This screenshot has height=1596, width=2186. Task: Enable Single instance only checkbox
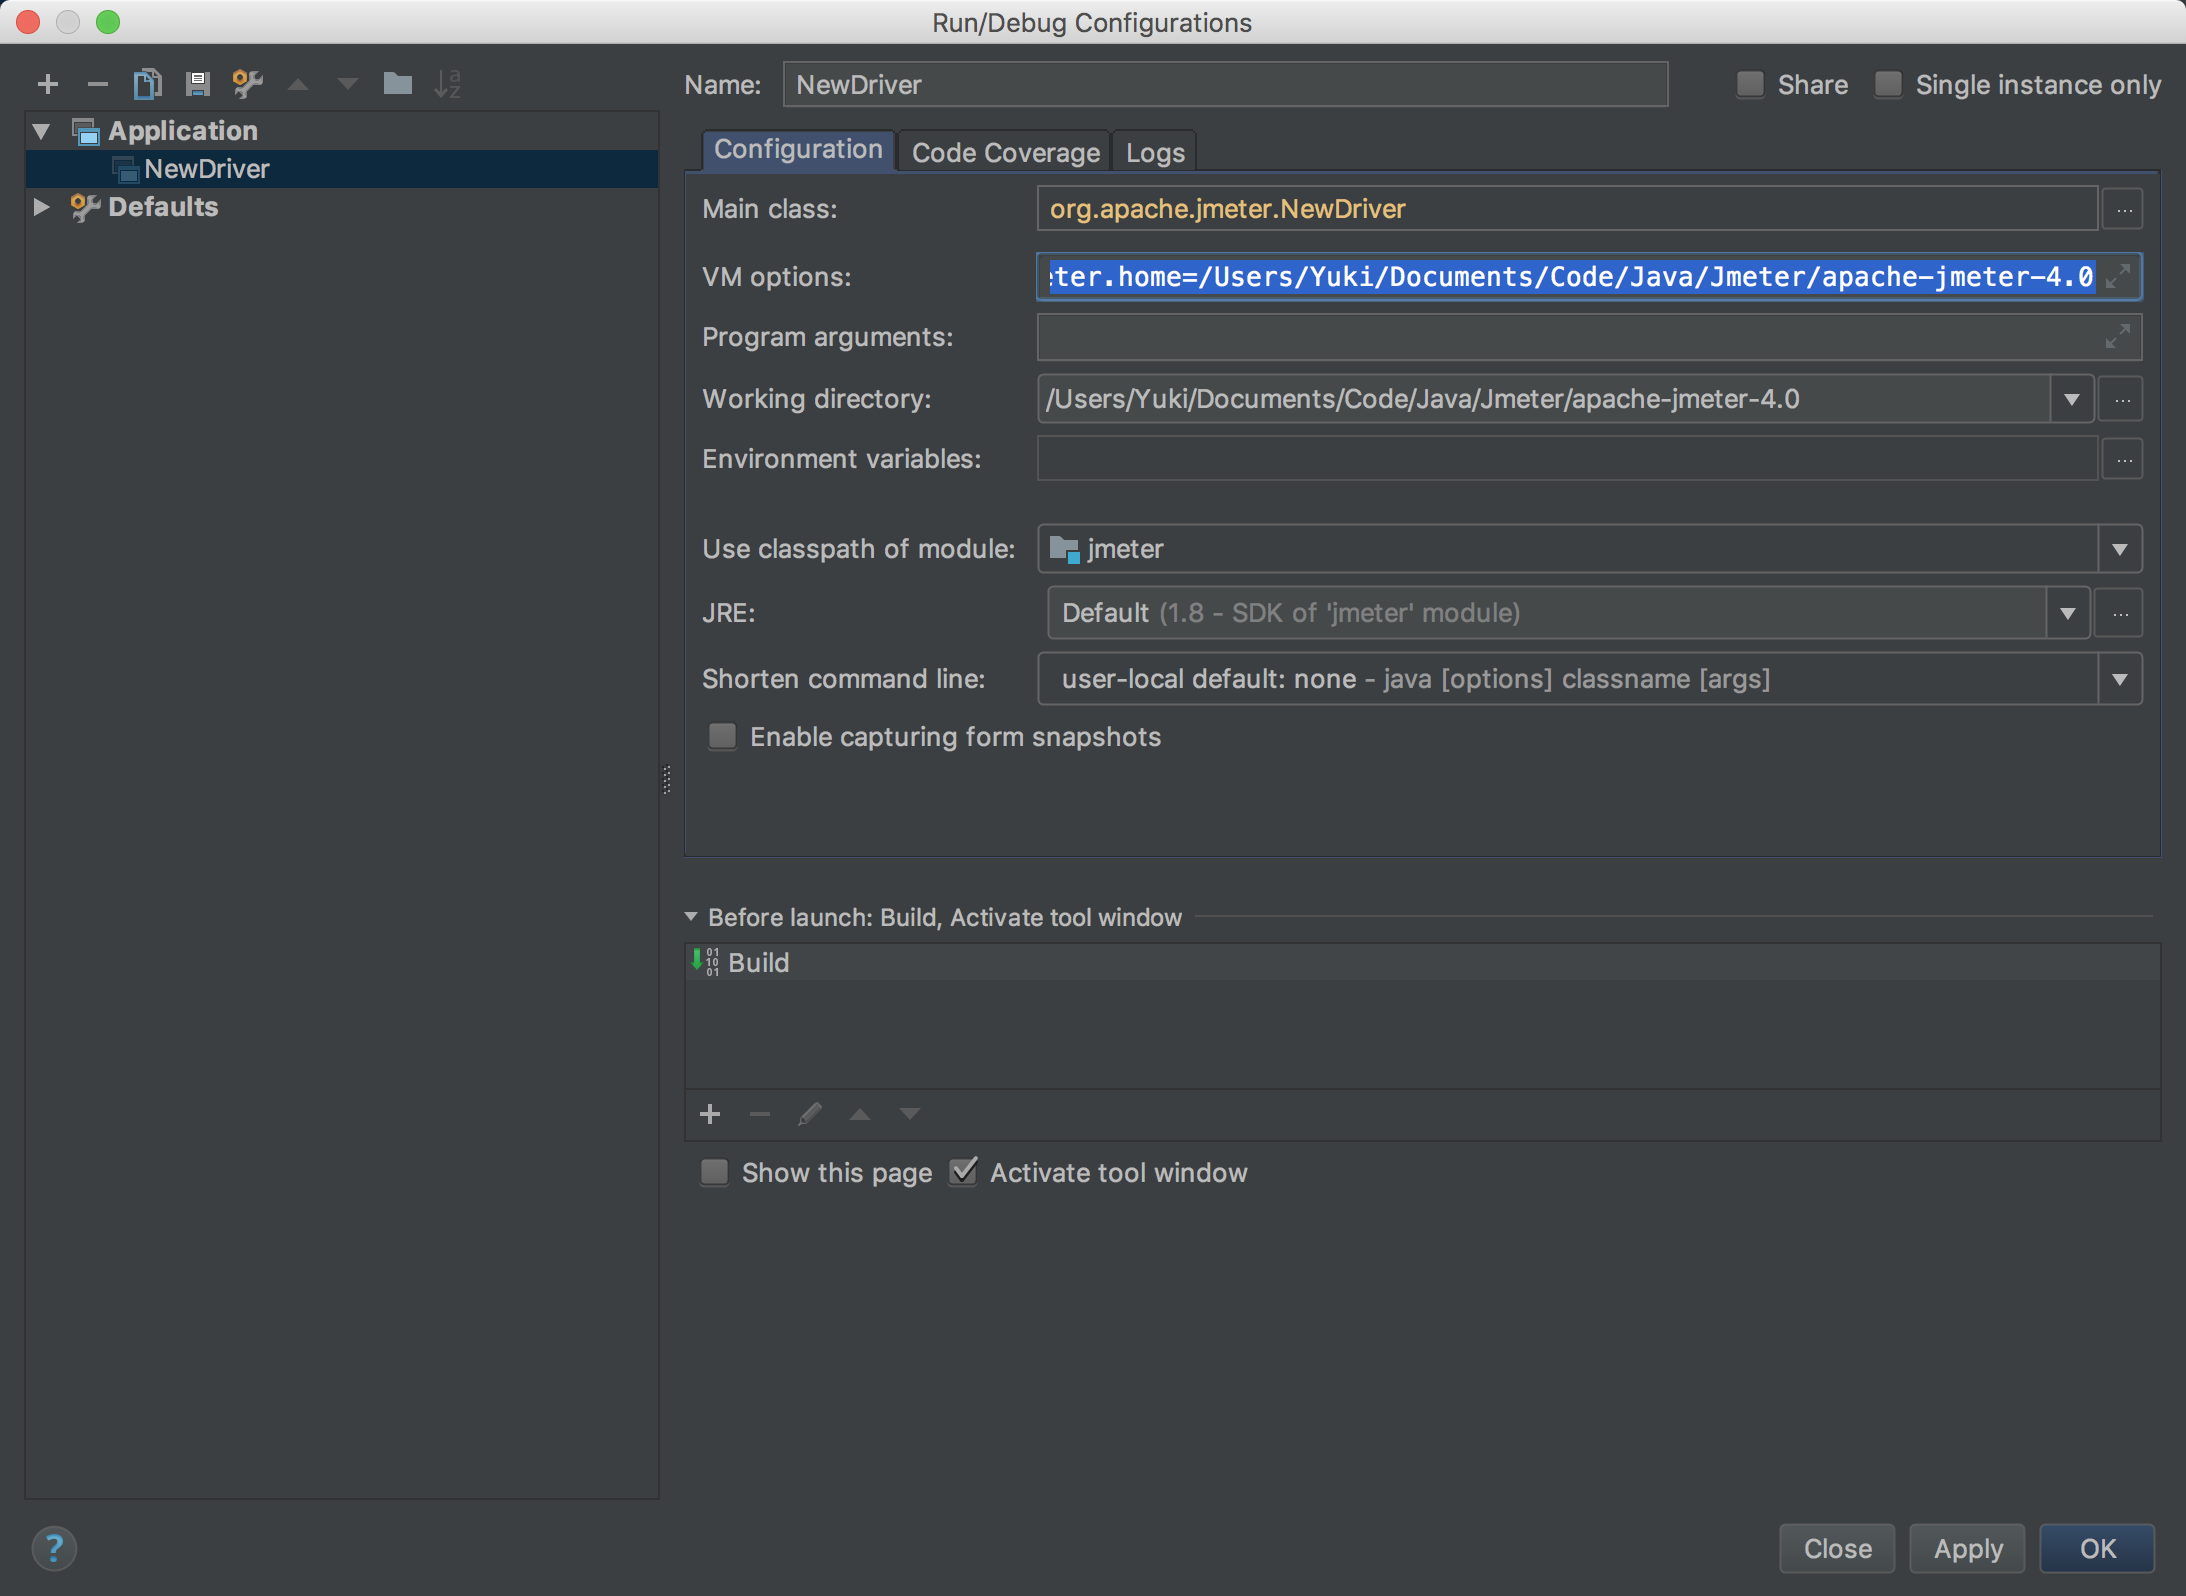pyautogui.click(x=1888, y=85)
